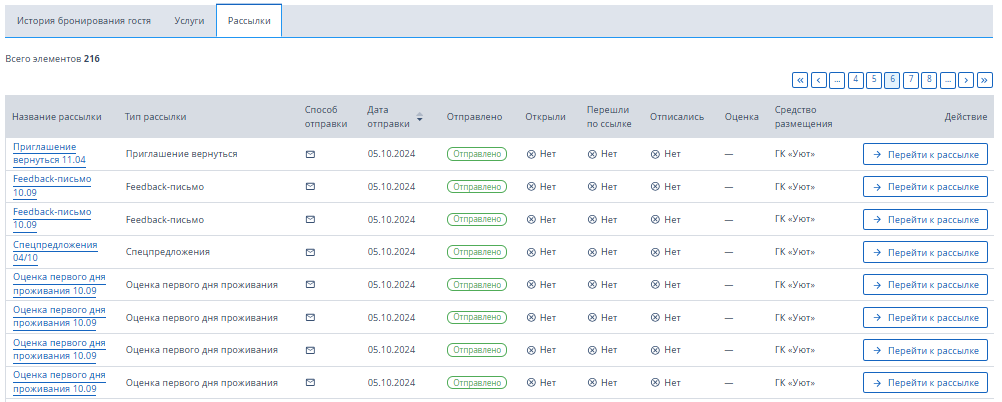Go to the previous page arrow
Image resolution: width=1002 pixels, height=402 pixels.
[x=819, y=80]
